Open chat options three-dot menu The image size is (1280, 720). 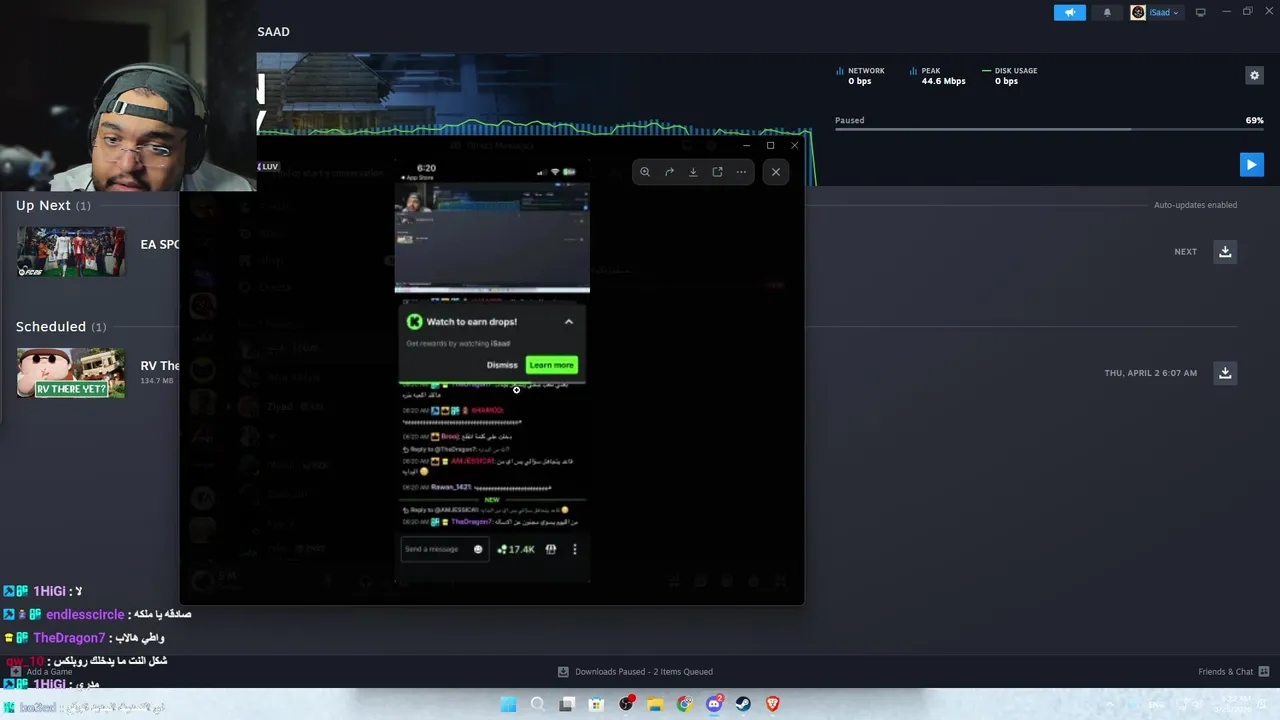coord(574,549)
